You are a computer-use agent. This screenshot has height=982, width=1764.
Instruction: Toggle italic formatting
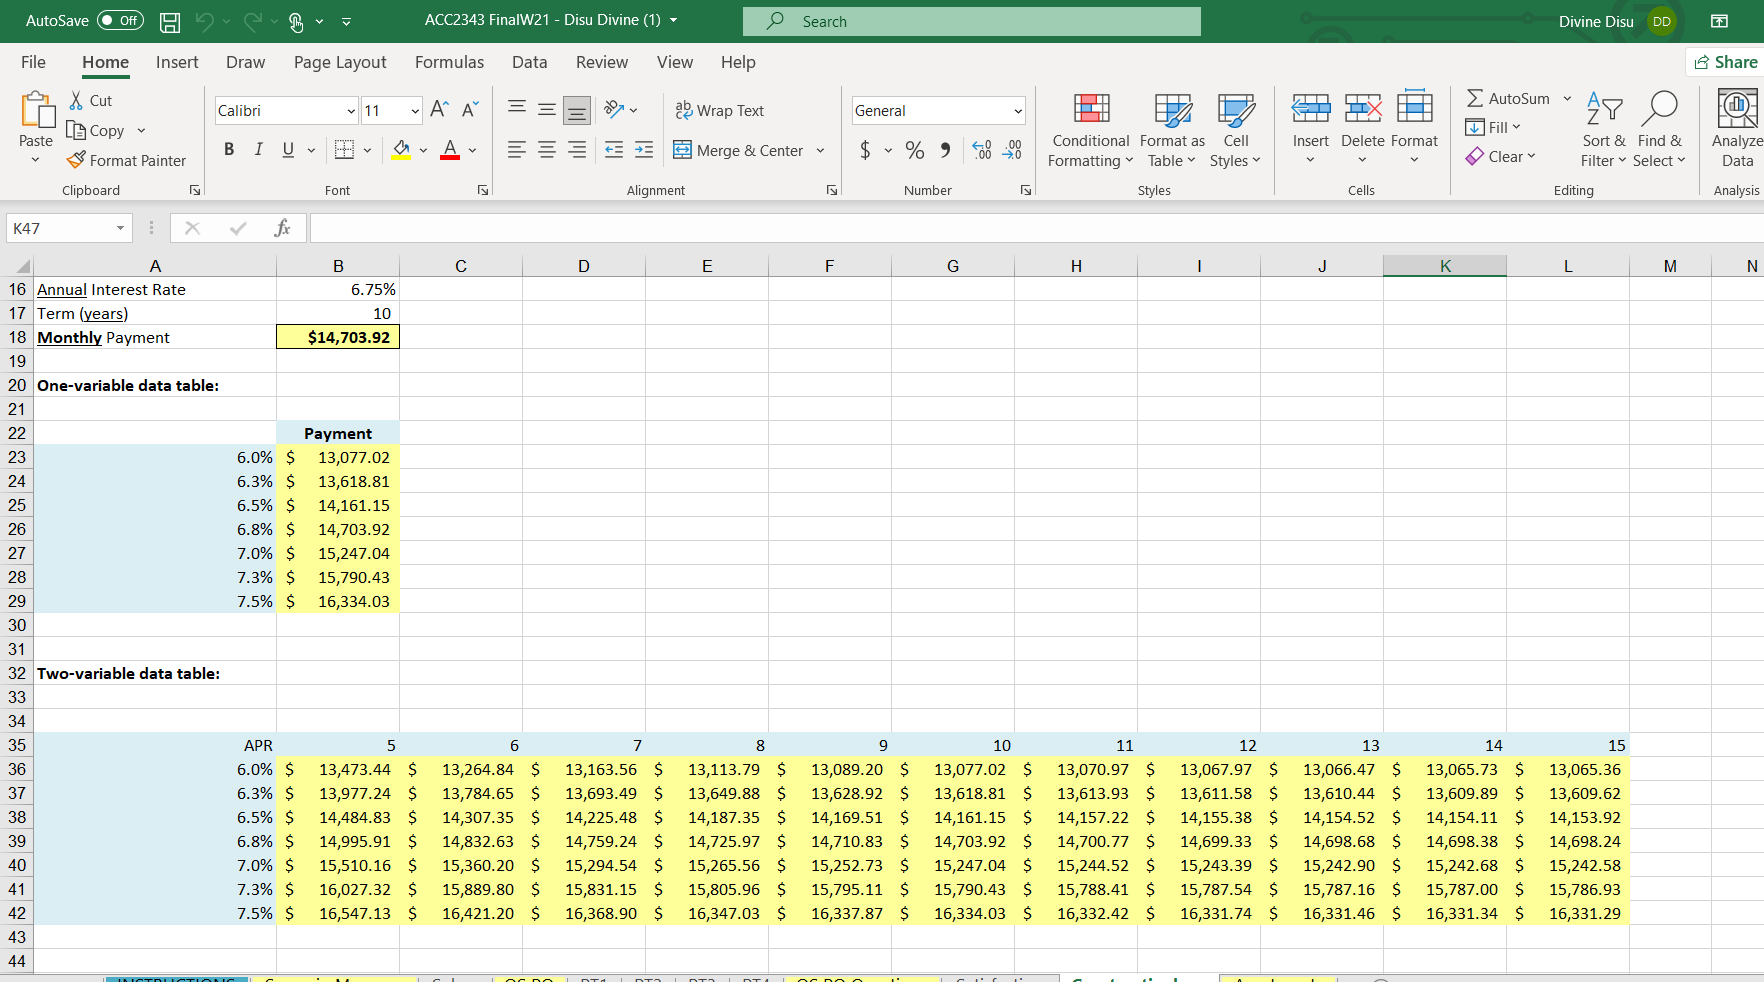click(258, 149)
